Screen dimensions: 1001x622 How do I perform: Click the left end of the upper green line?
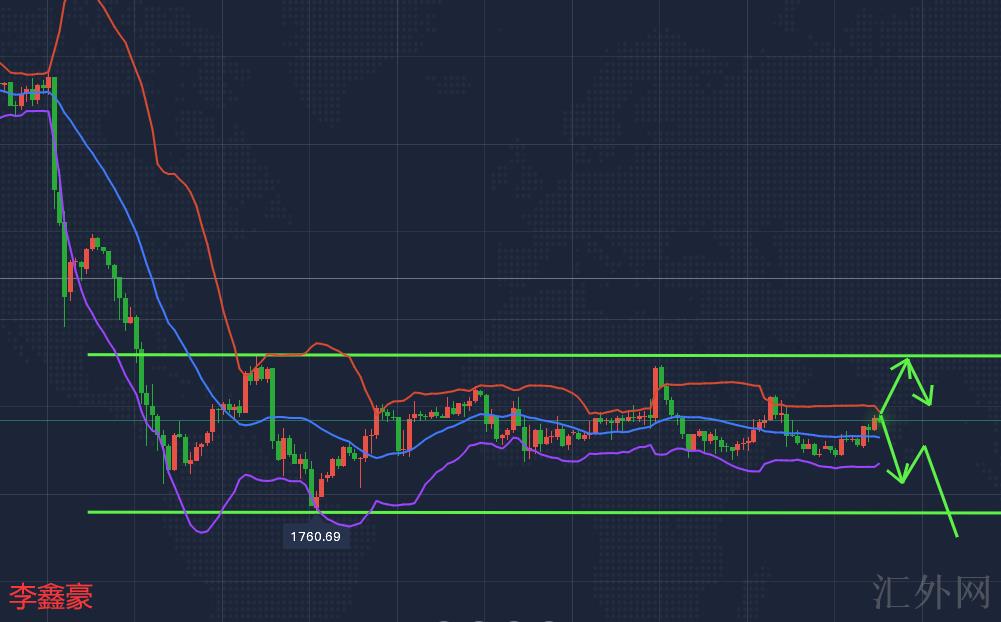coord(91,354)
